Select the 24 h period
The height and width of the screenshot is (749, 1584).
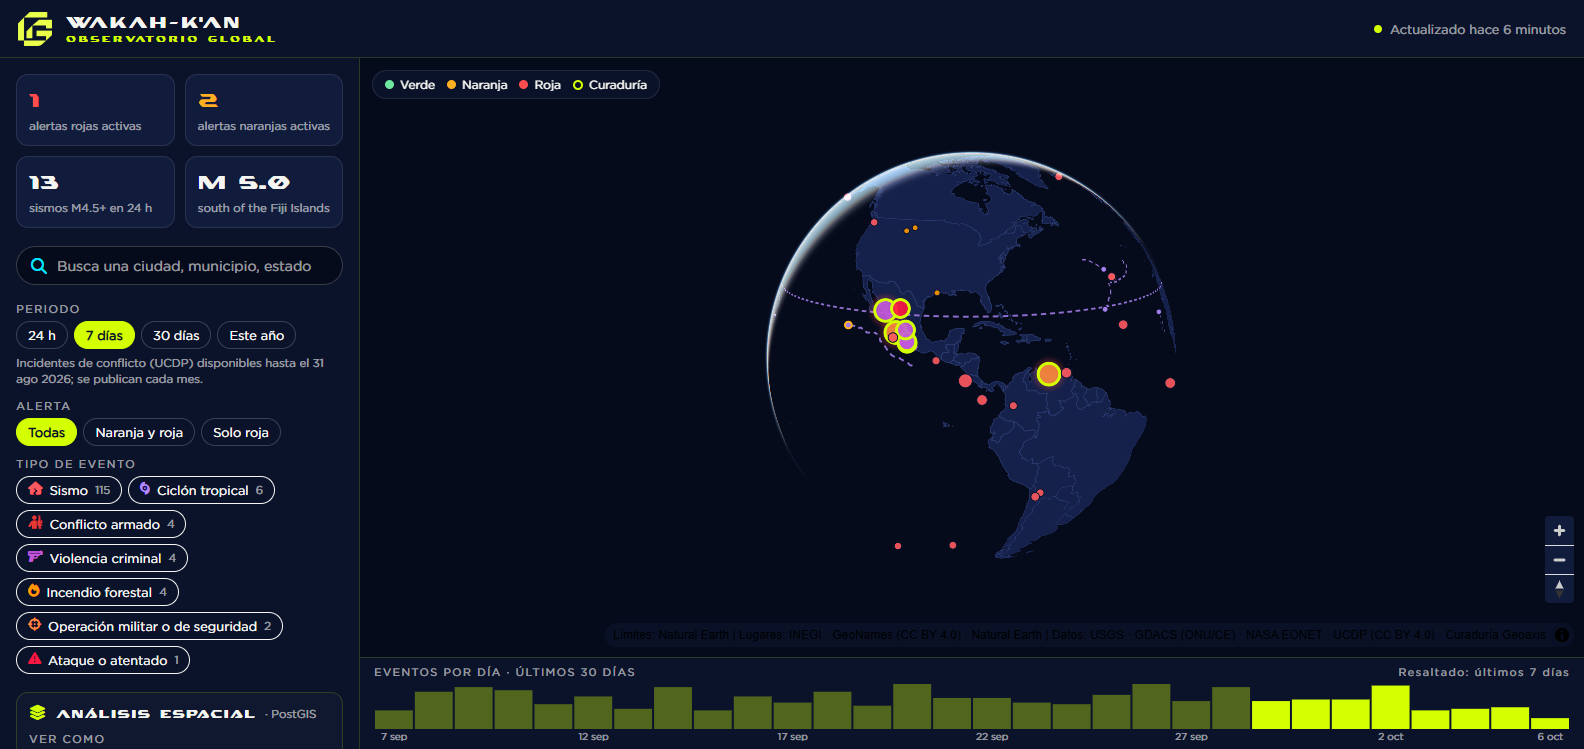[42, 335]
